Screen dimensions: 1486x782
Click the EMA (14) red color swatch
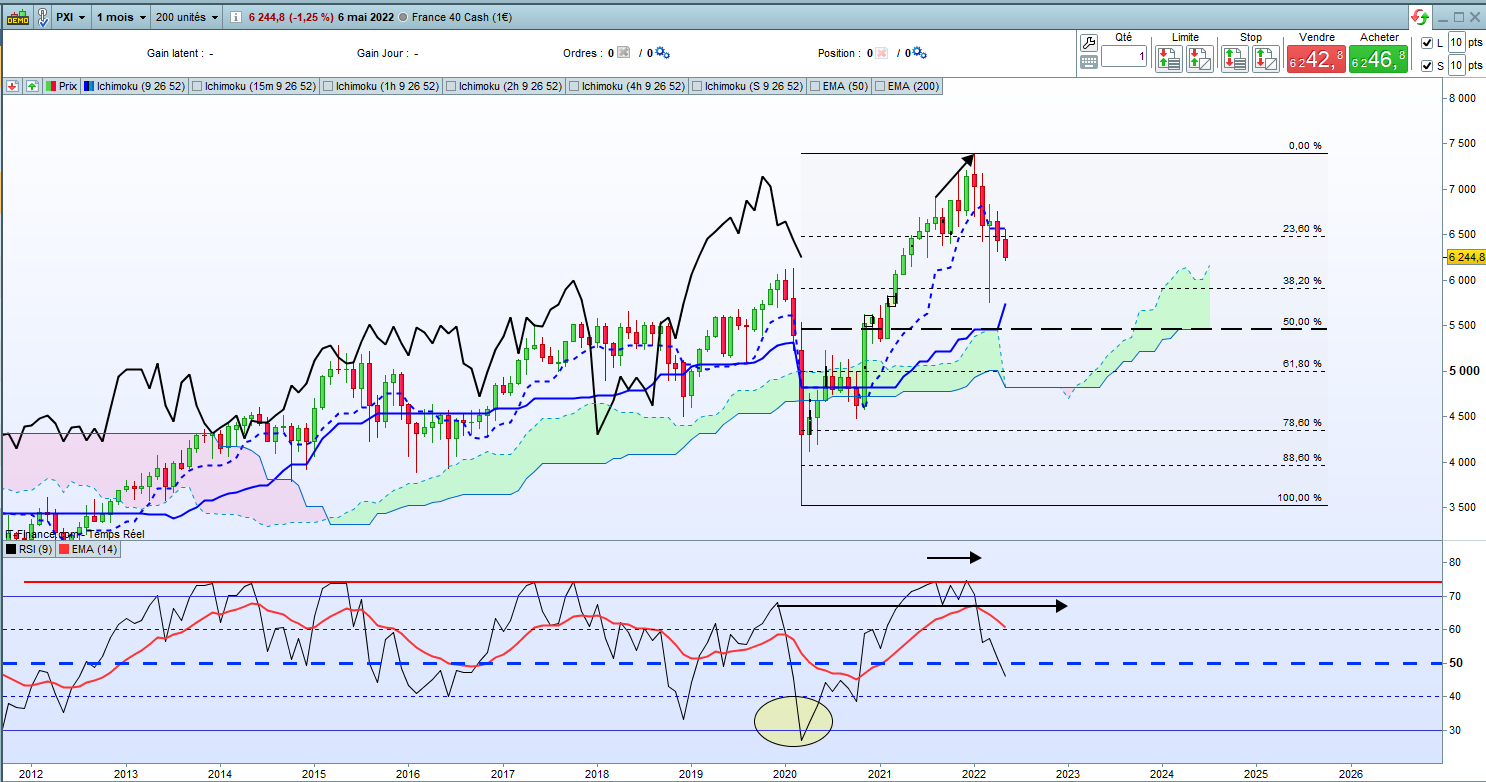coord(63,548)
